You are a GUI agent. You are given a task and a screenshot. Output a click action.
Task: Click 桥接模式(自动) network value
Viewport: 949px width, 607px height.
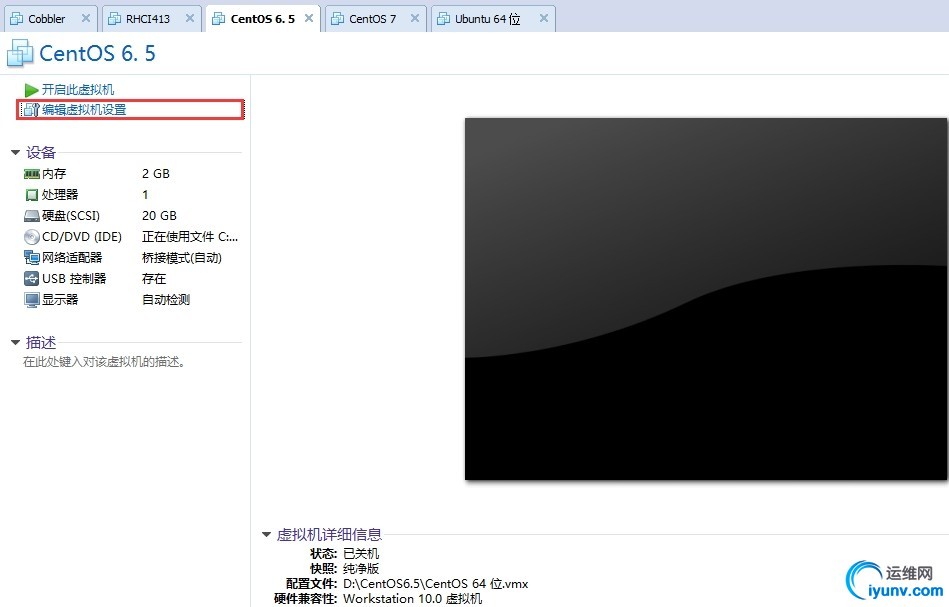182,258
